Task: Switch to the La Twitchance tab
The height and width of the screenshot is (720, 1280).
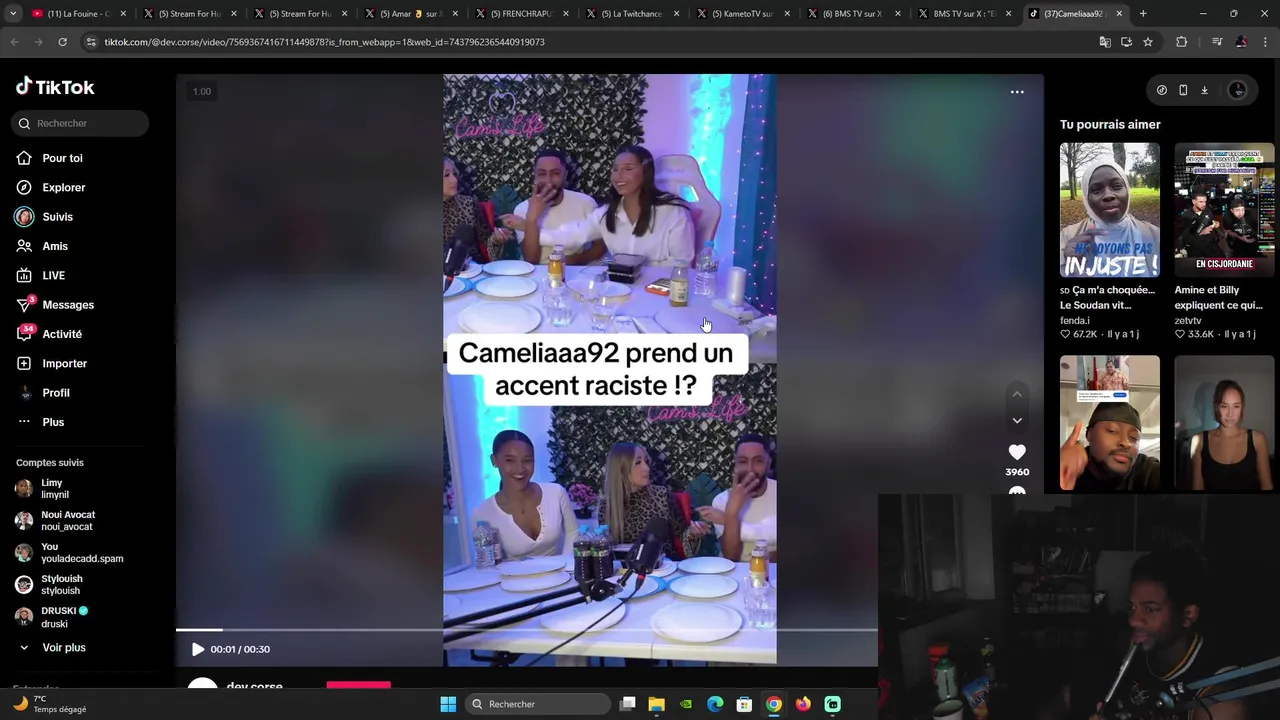Action: (630, 14)
